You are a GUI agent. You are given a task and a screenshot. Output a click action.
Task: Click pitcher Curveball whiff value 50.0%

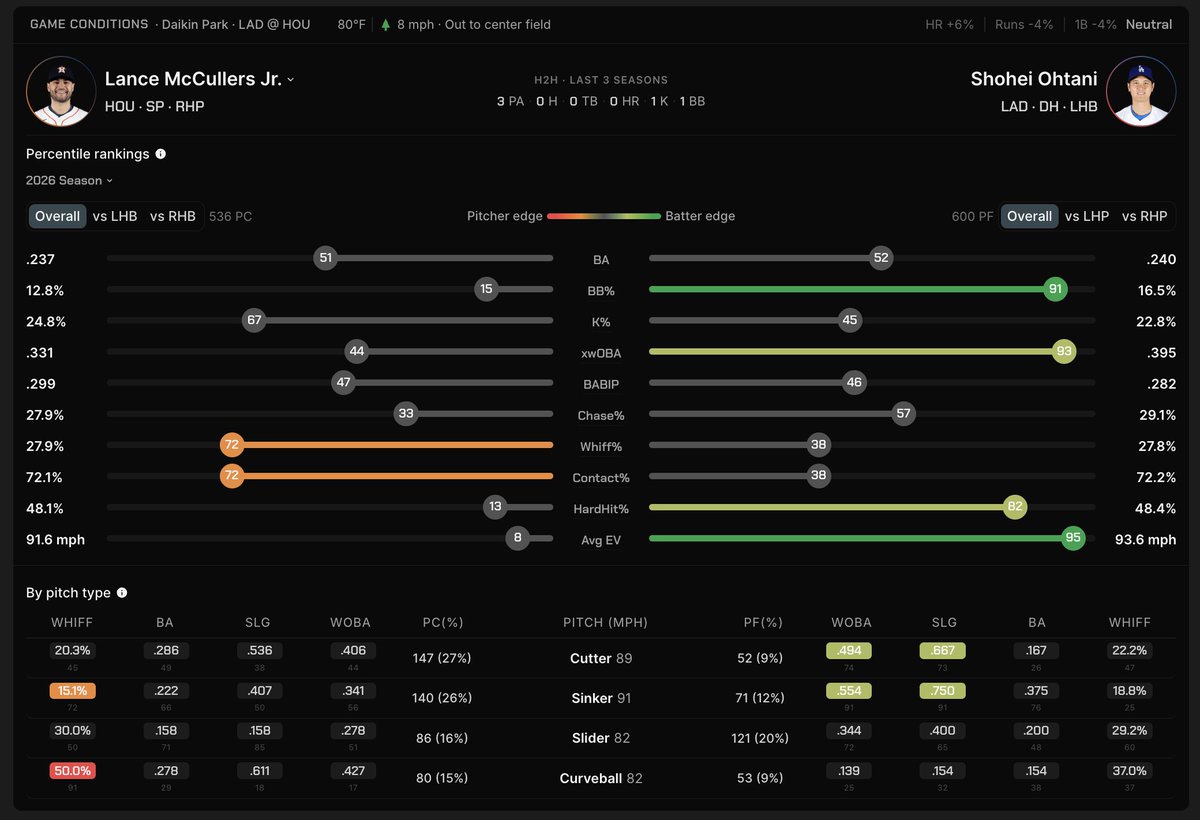click(x=72, y=770)
